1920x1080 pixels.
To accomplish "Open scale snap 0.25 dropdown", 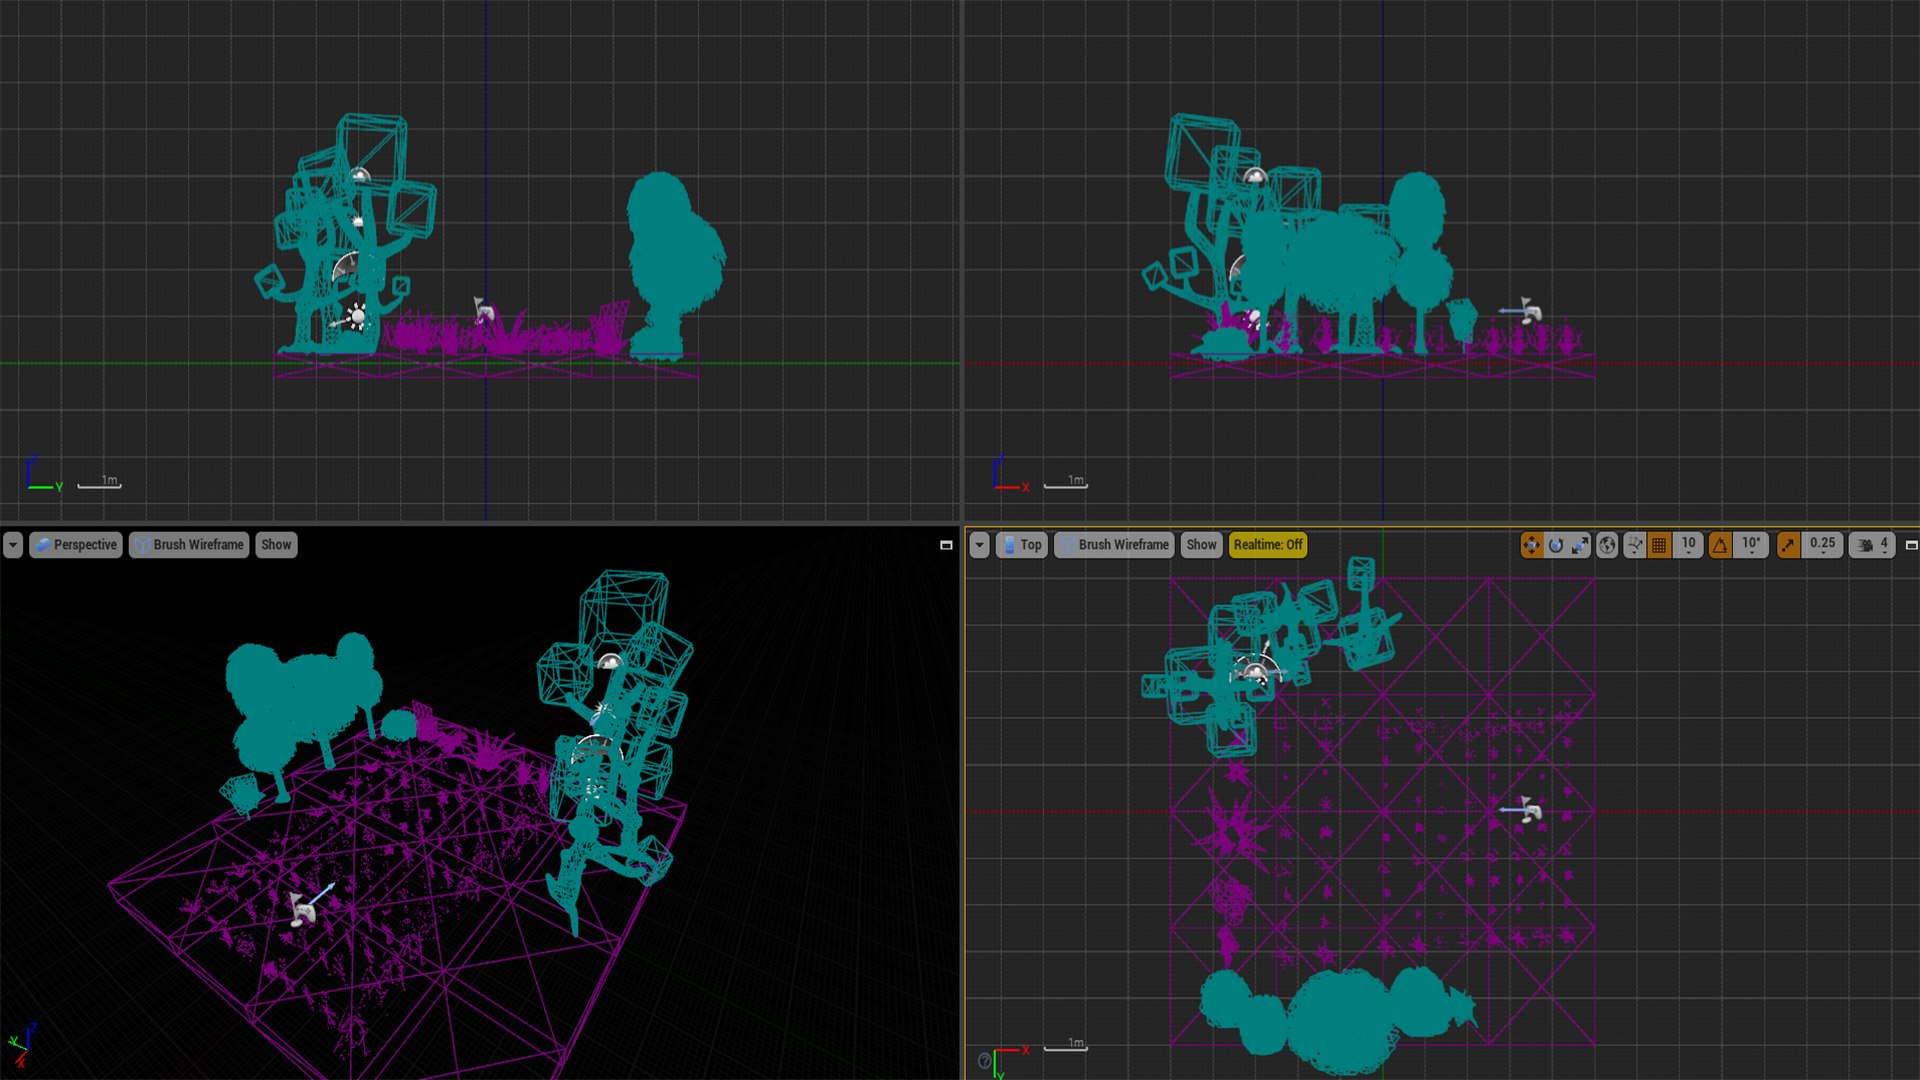I will pyautogui.click(x=1822, y=545).
